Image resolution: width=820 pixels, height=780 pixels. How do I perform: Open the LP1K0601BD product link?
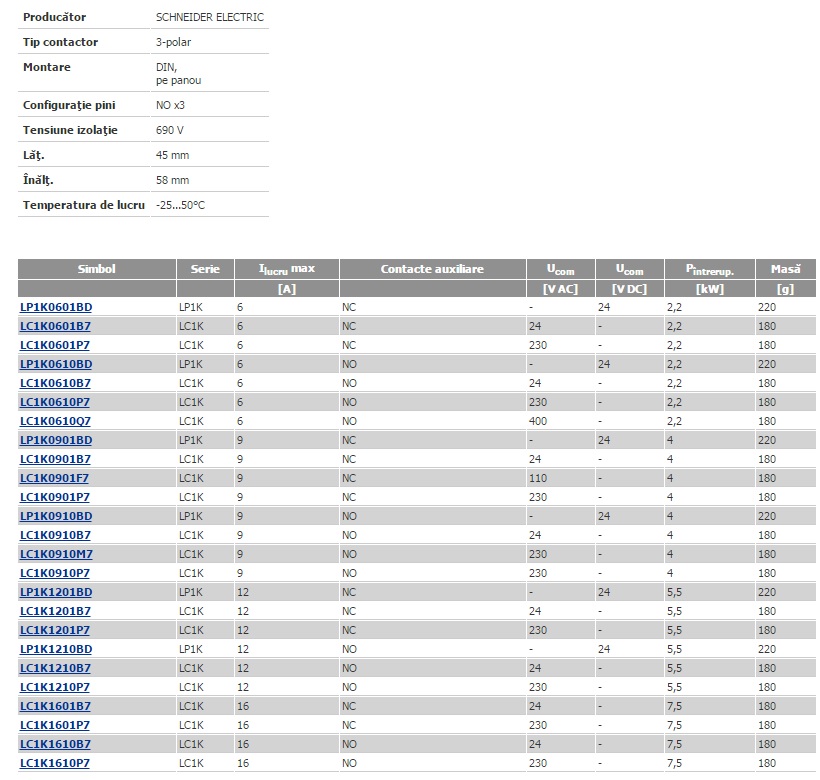56,307
